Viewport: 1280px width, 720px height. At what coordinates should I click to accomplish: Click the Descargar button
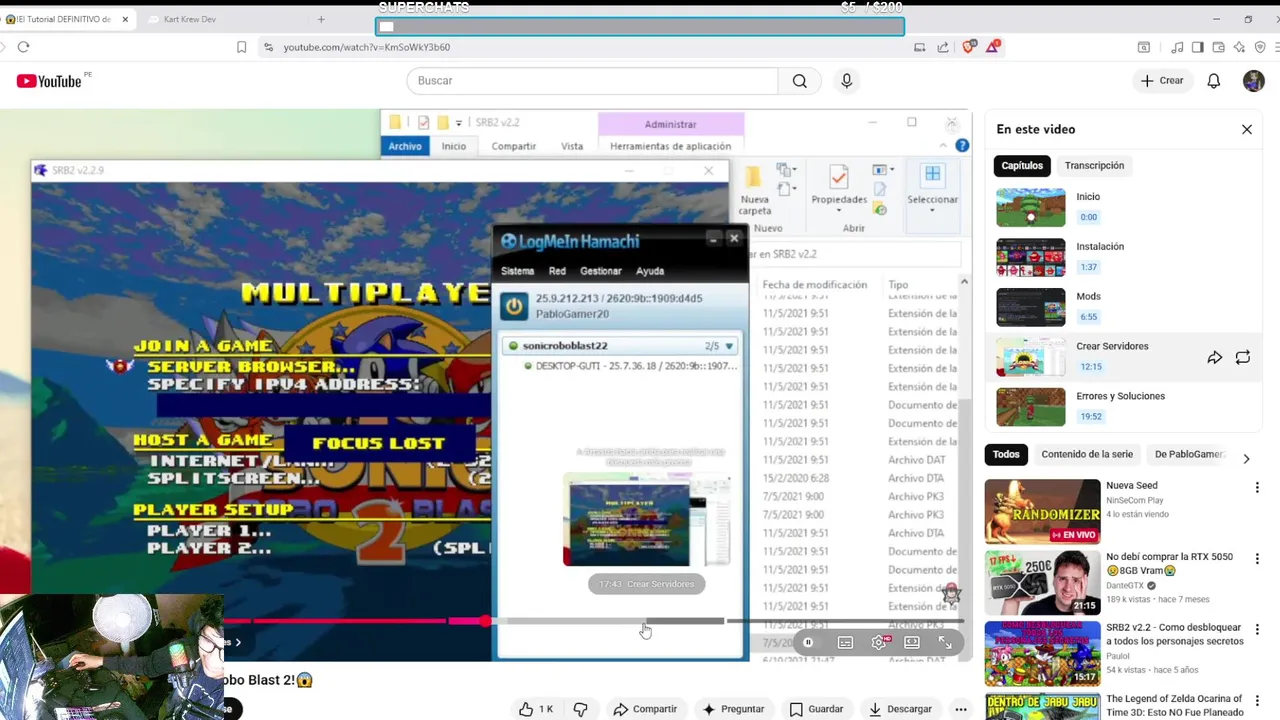point(900,709)
